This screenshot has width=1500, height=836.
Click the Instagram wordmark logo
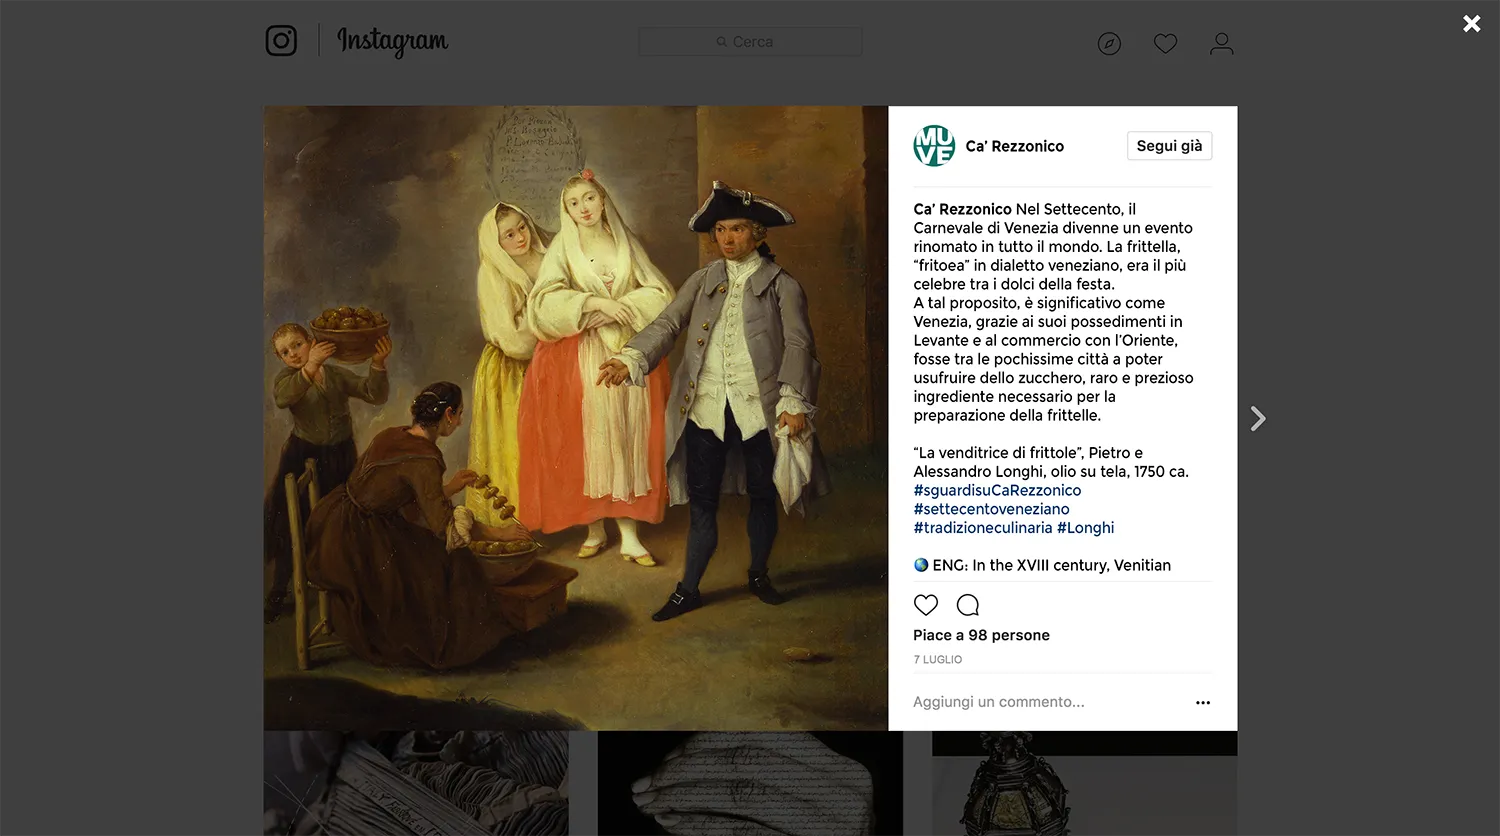[392, 41]
